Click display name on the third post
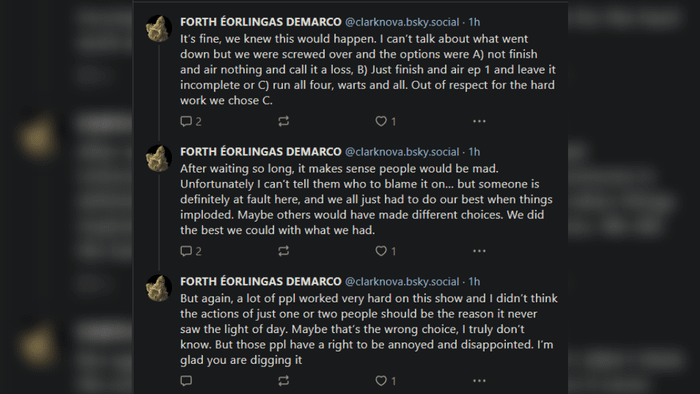 (x=261, y=282)
